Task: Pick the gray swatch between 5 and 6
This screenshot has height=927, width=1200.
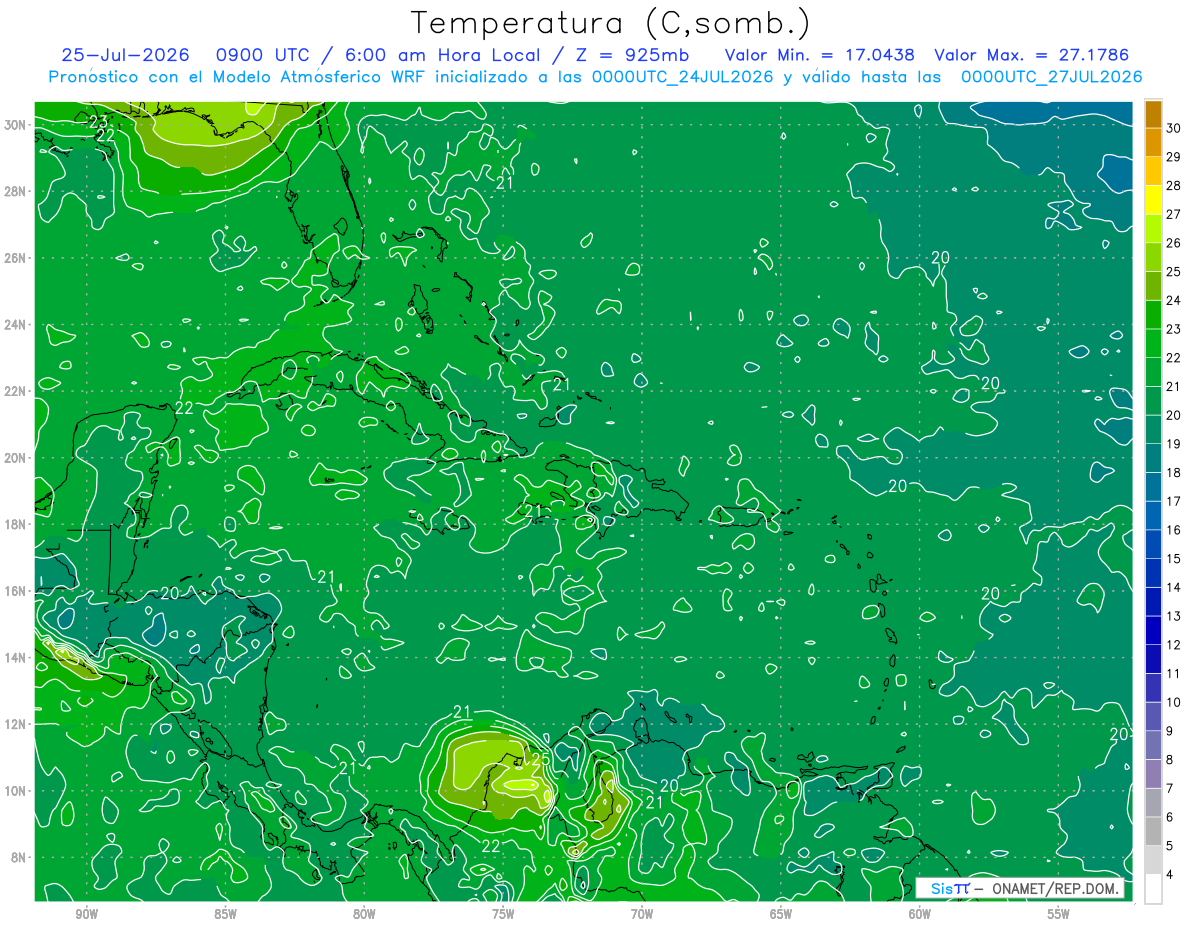Action: point(1153,831)
